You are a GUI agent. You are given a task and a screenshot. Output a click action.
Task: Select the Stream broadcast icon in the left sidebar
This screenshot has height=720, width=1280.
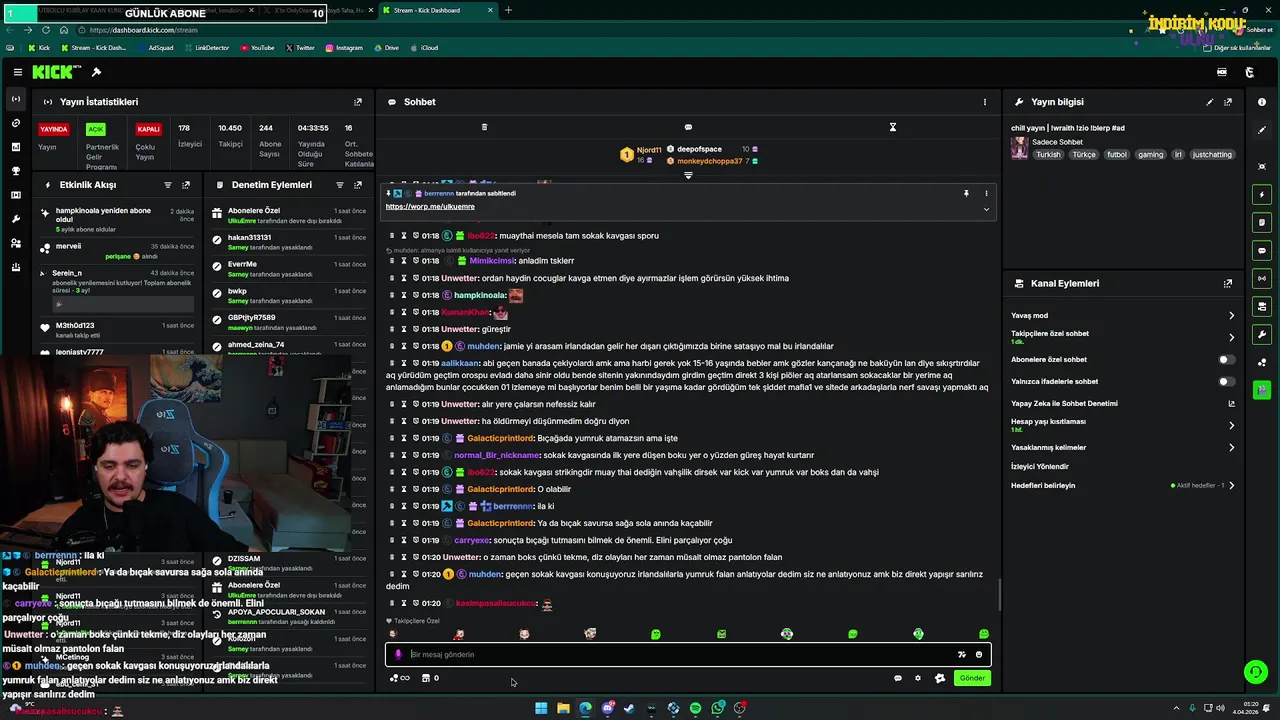click(16, 99)
